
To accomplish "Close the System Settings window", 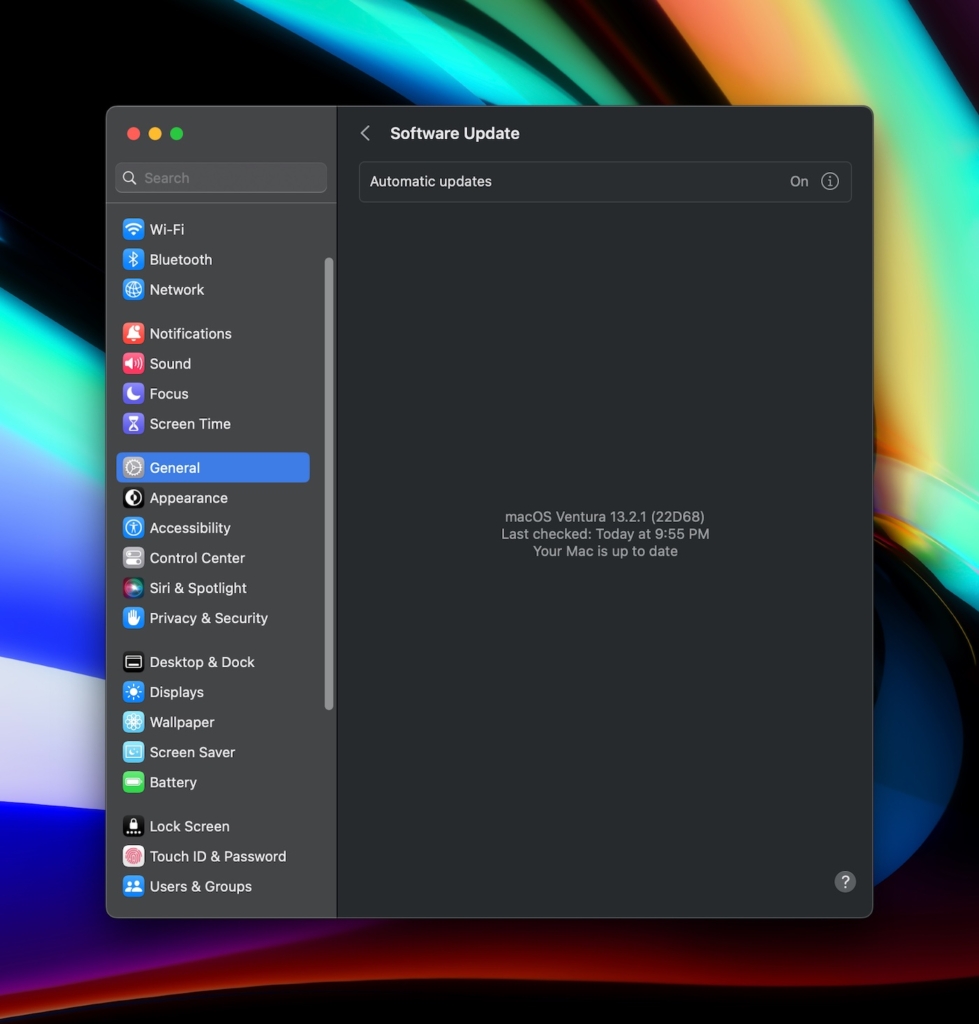I will 133,134.
